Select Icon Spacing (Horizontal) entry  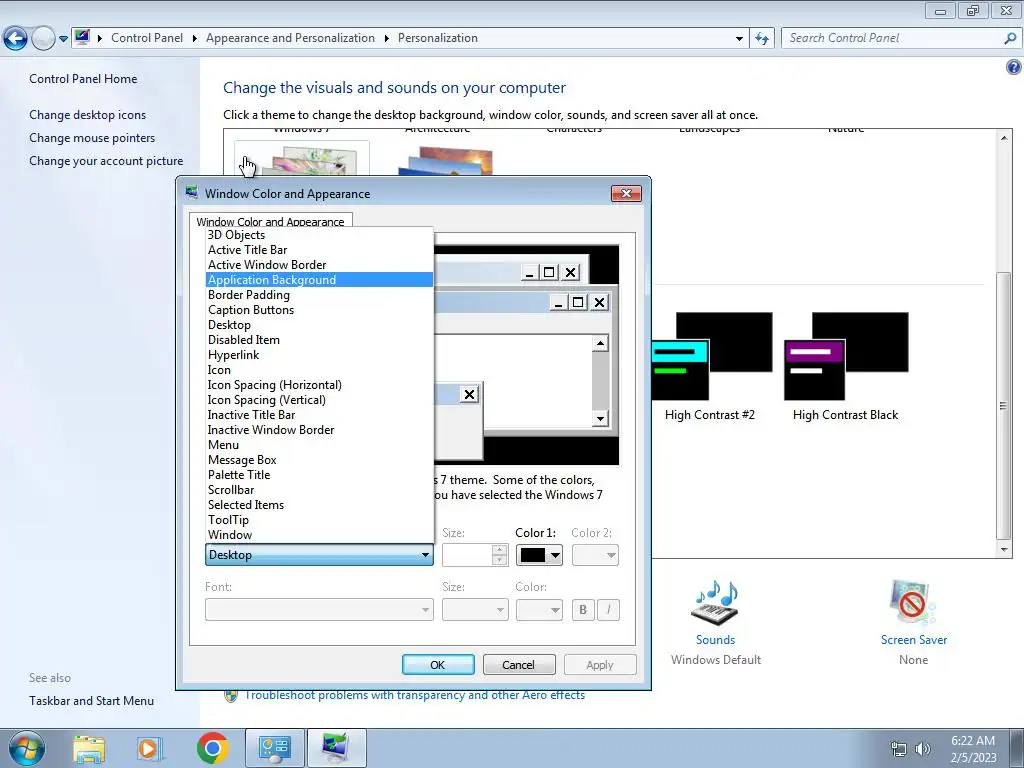pos(319,385)
